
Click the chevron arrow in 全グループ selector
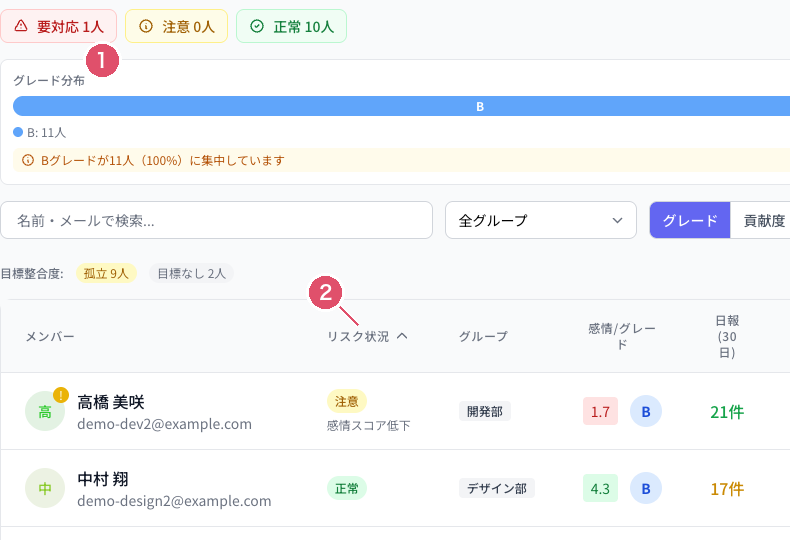point(617,221)
